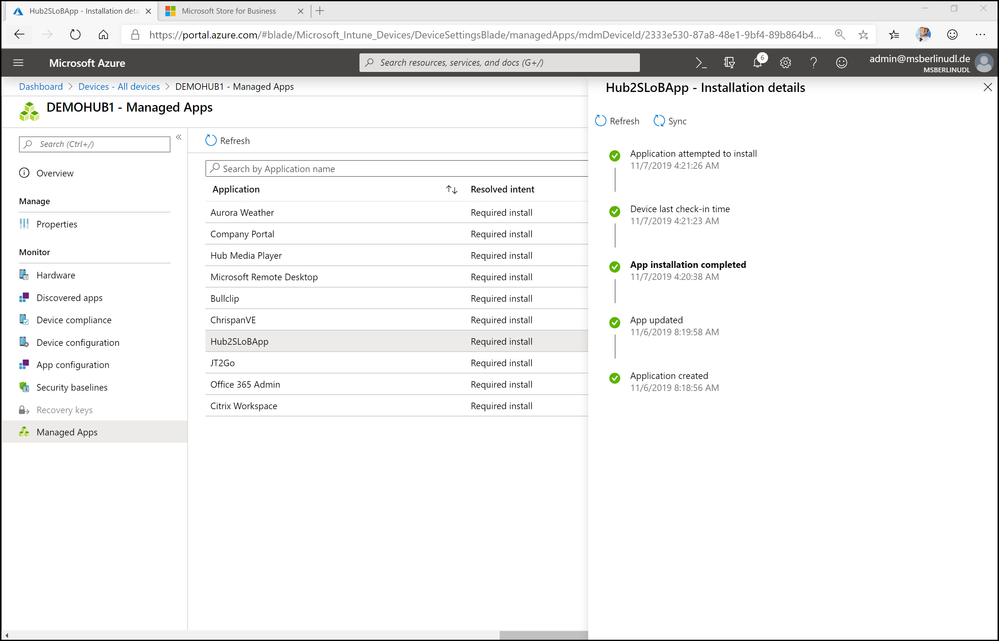
Task: Click the Resolved intent column header
Action: click(502, 189)
